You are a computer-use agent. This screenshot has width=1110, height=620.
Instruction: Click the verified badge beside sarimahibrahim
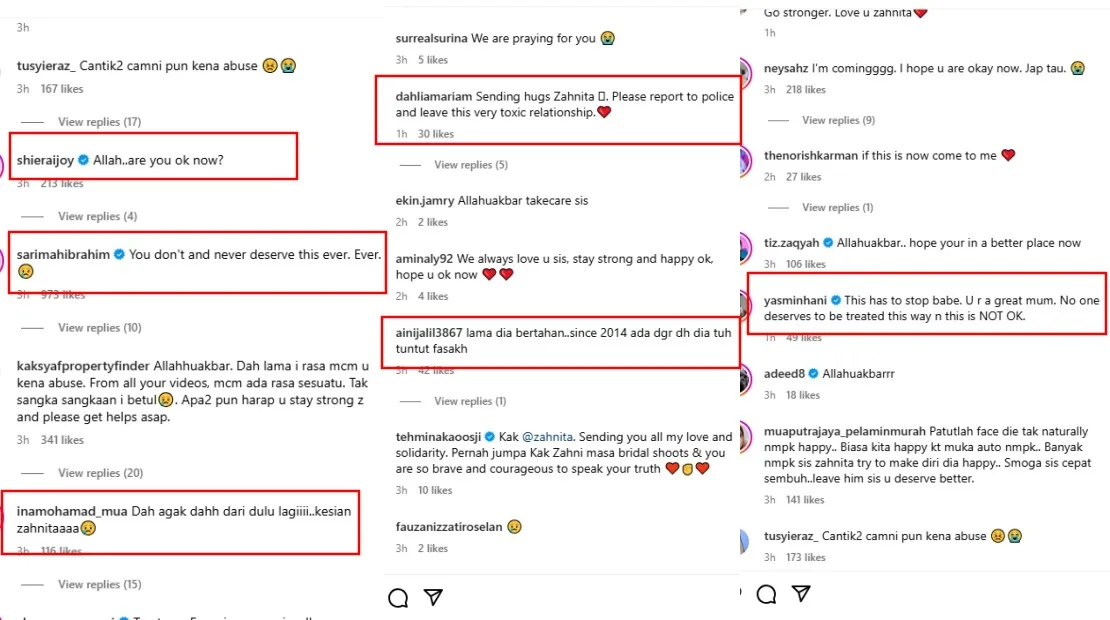pyautogui.click(x=119, y=255)
